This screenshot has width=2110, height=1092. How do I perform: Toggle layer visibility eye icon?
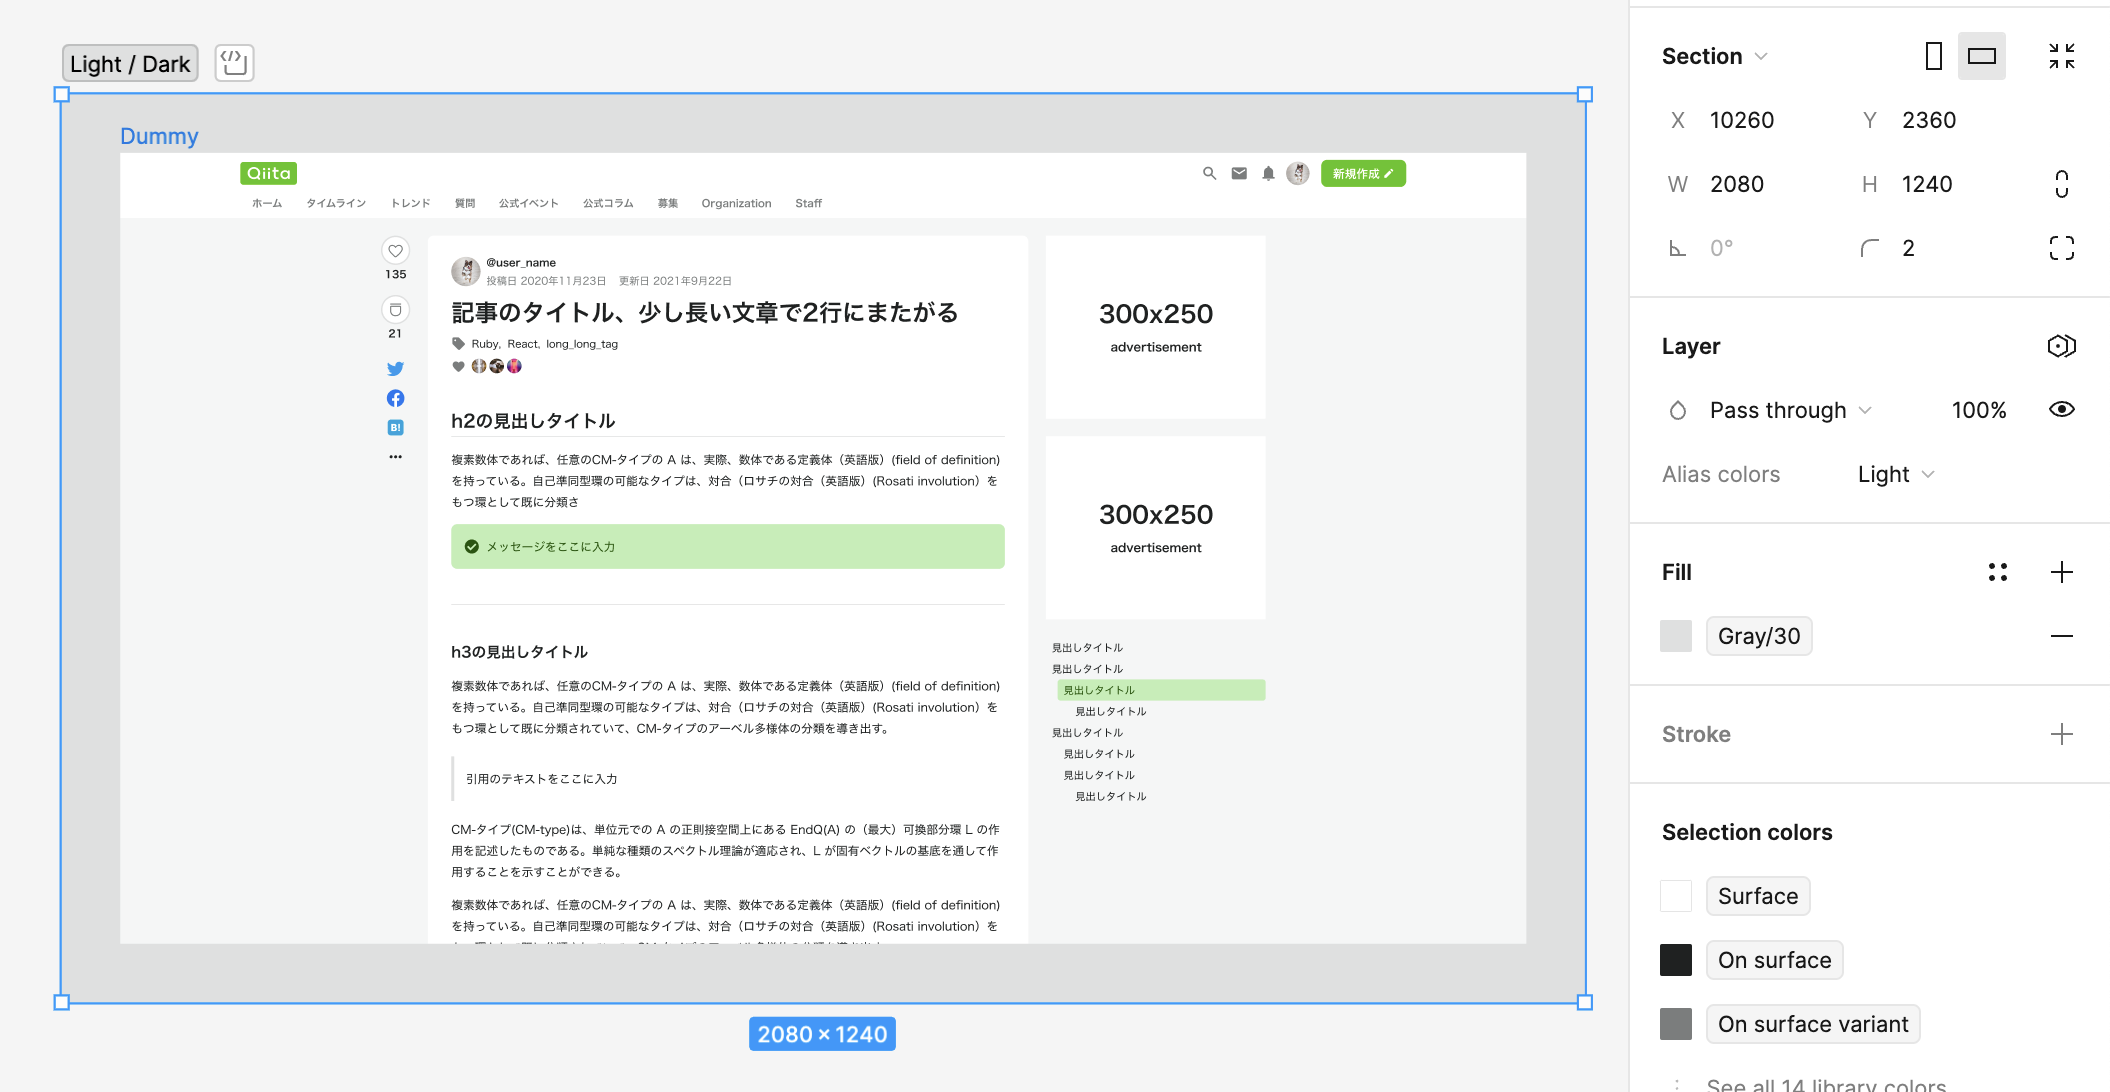point(2061,410)
